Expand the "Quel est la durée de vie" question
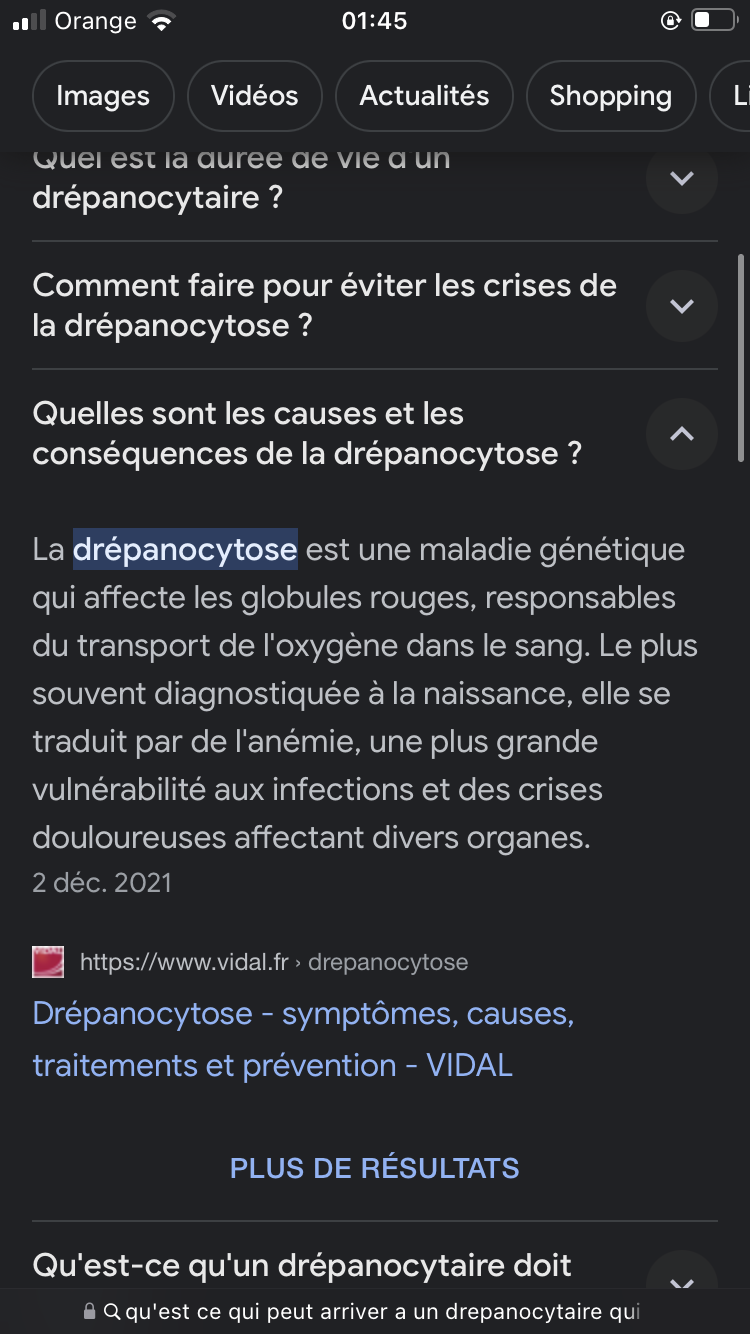Image resolution: width=750 pixels, height=1334 pixels. [681, 178]
